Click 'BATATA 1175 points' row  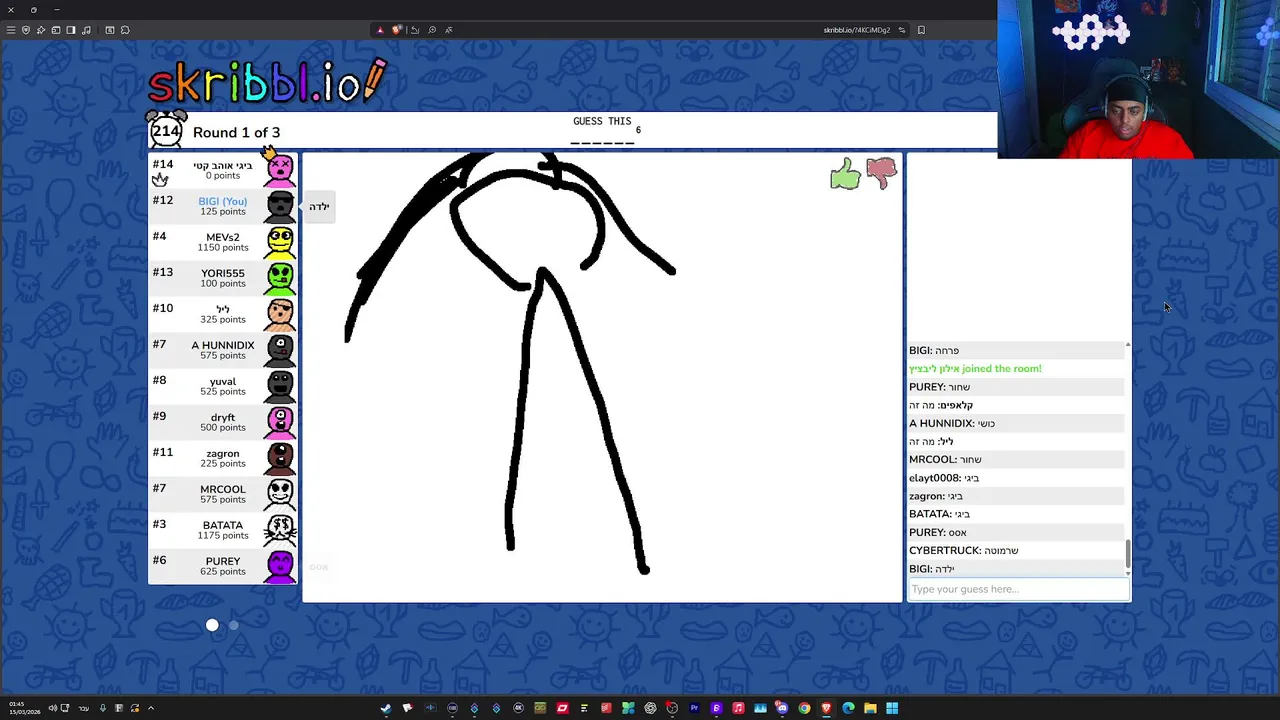tap(222, 529)
